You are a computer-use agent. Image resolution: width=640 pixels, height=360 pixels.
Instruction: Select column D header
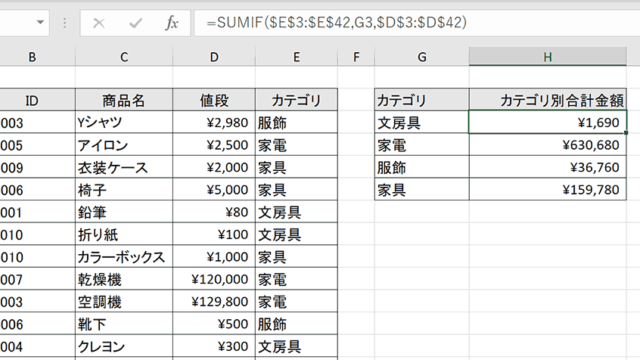[214, 57]
